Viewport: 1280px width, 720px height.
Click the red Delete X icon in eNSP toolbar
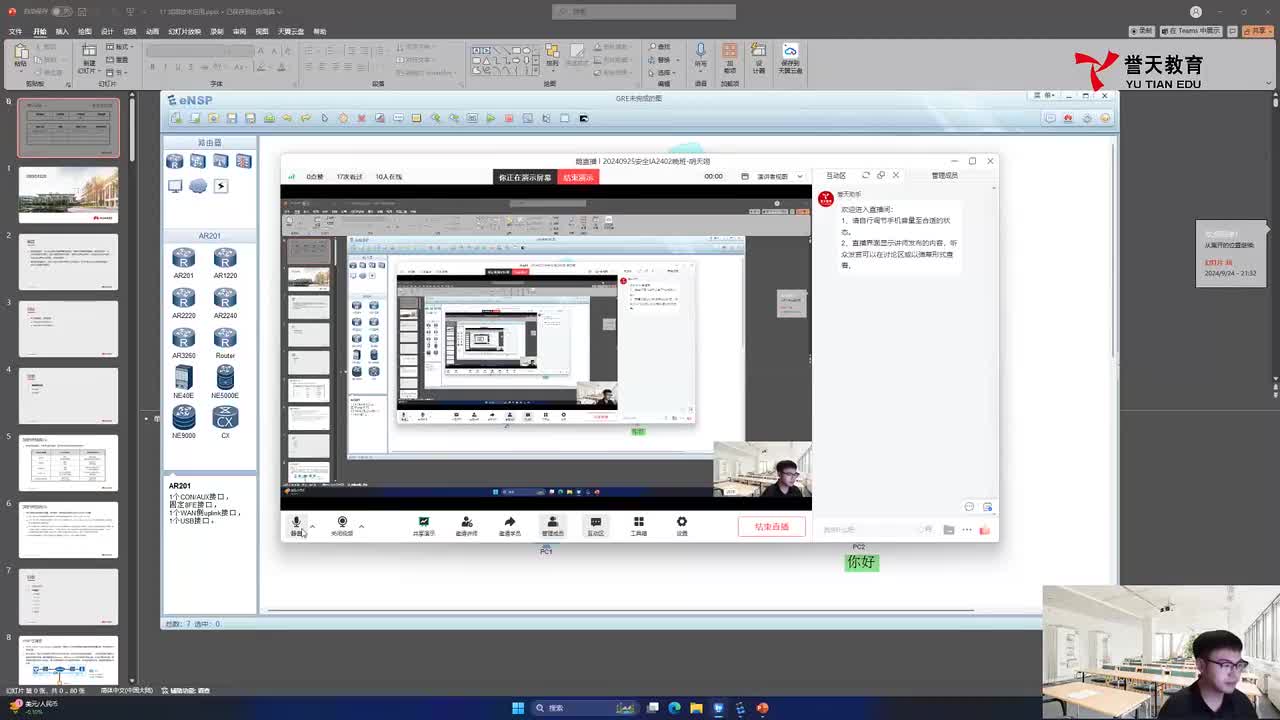[x=361, y=118]
